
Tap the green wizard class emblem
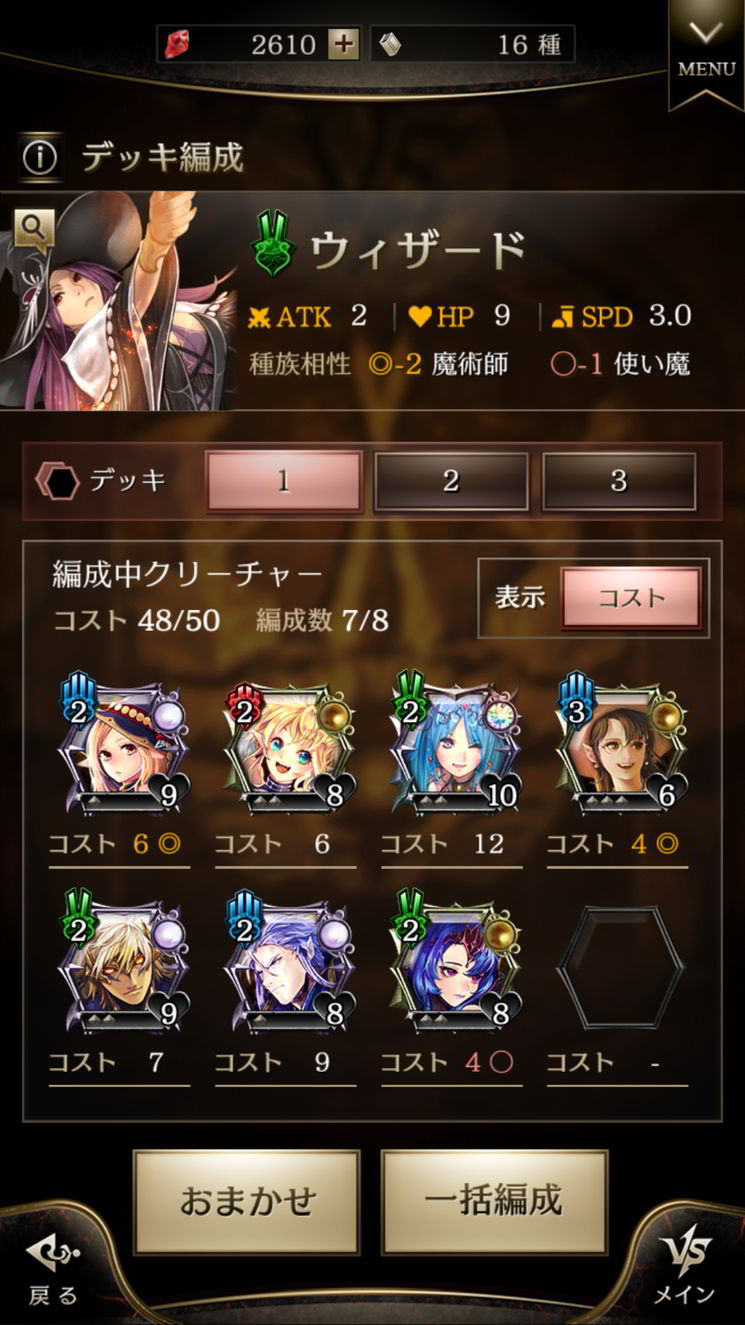click(274, 245)
